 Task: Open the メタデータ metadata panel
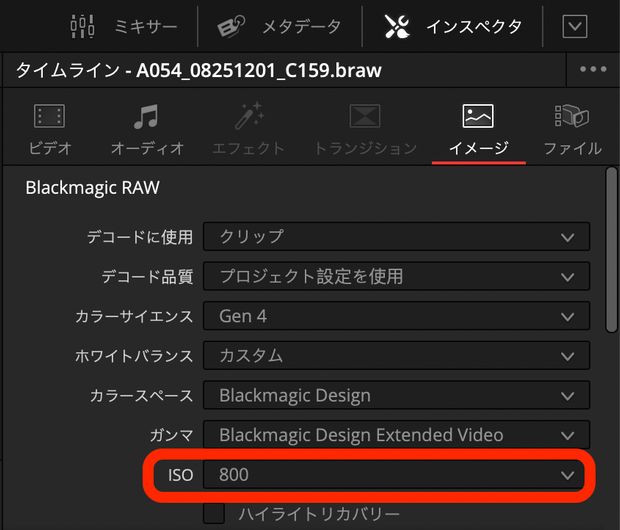click(x=279, y=26)
